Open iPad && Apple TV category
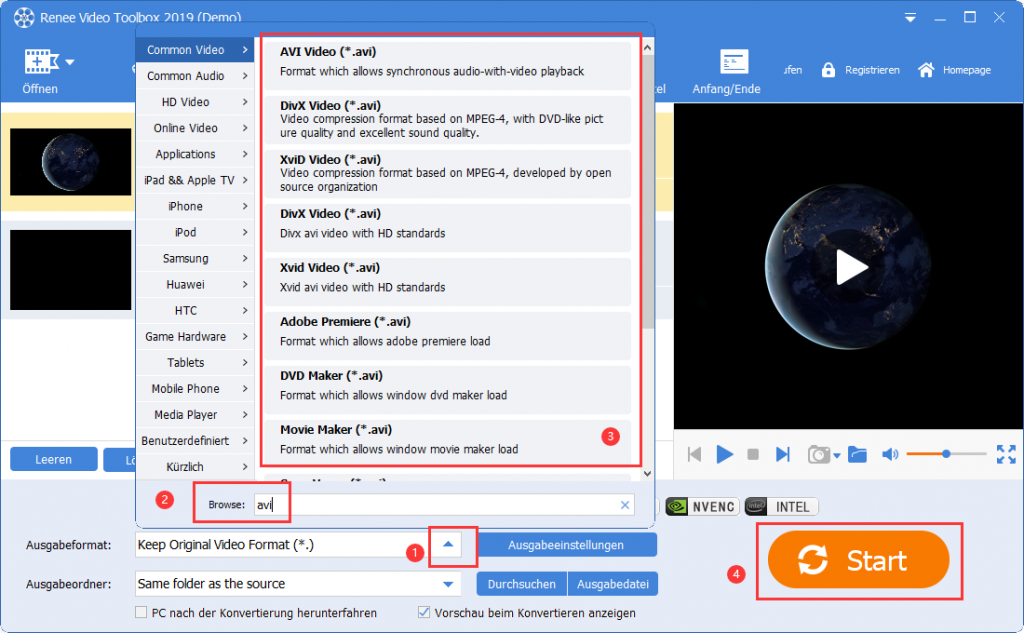 195,180
